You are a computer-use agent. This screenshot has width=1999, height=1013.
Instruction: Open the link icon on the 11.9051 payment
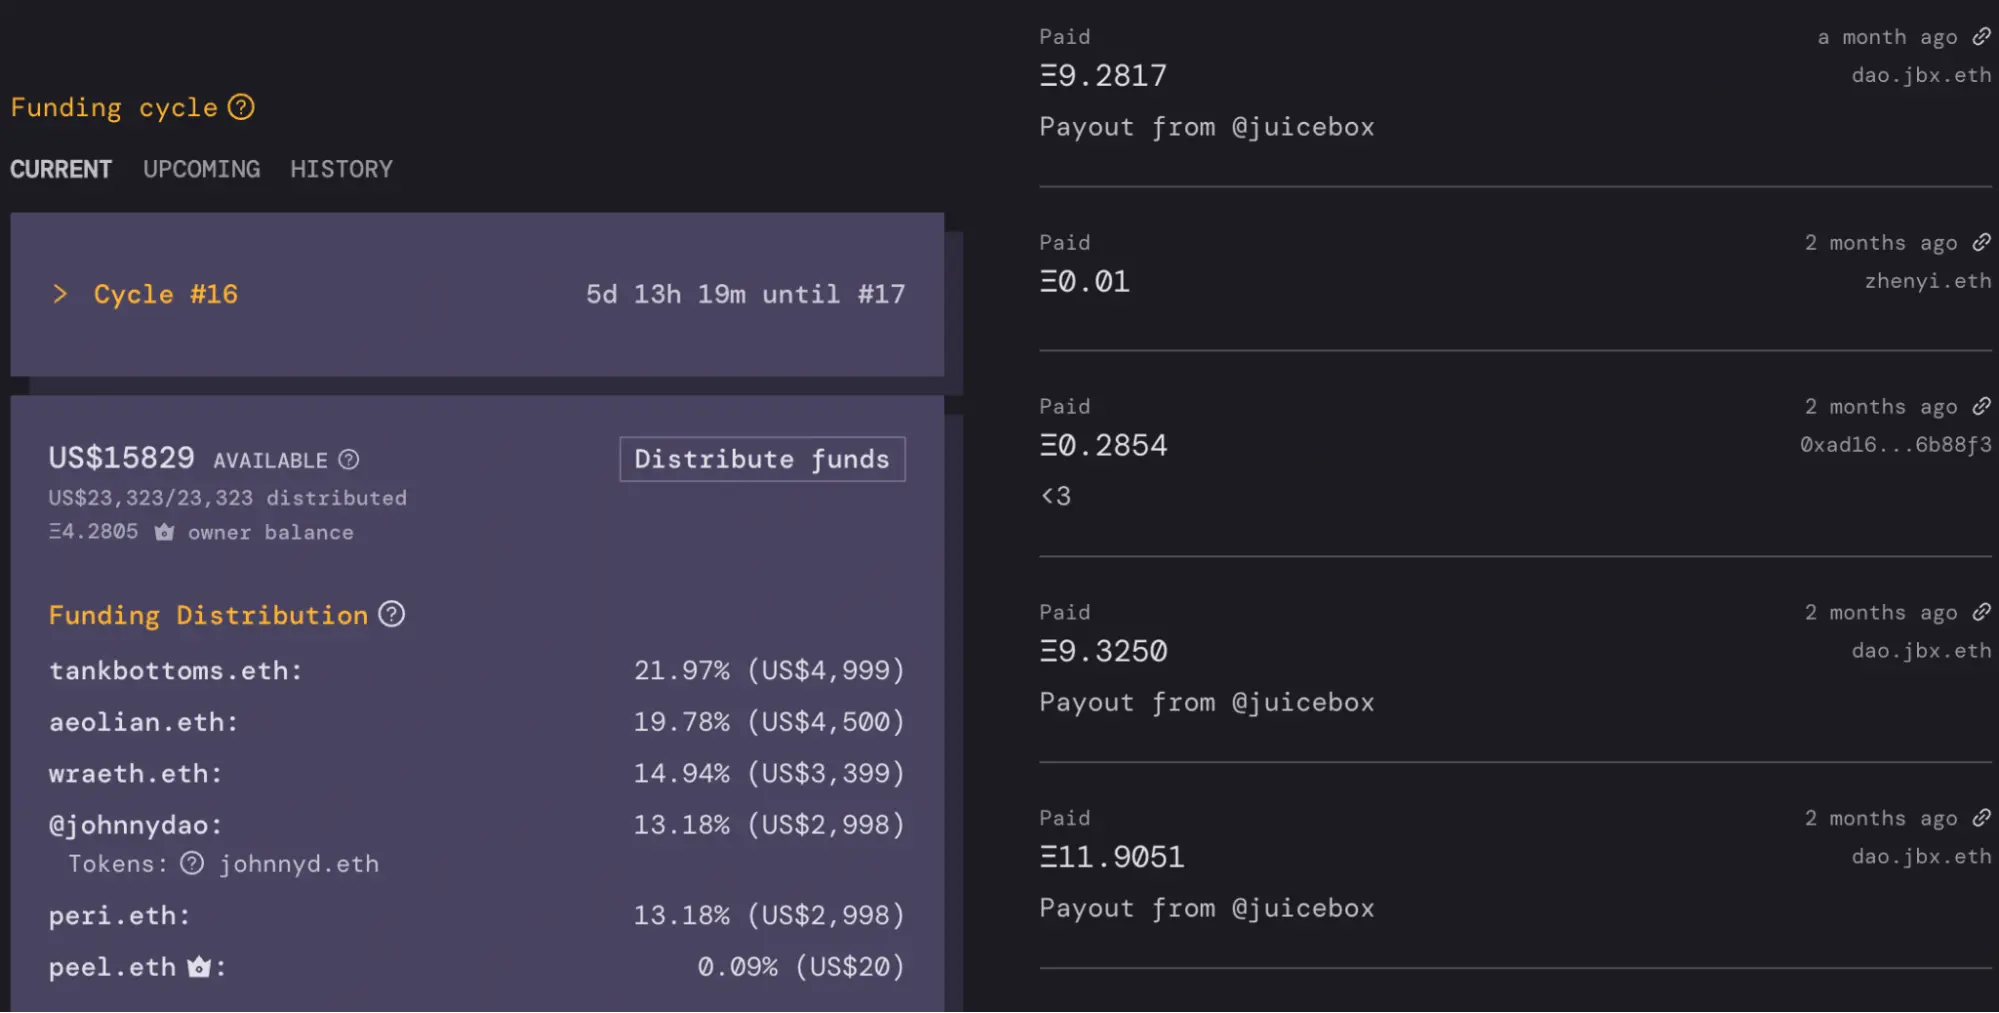(1981, 819)
